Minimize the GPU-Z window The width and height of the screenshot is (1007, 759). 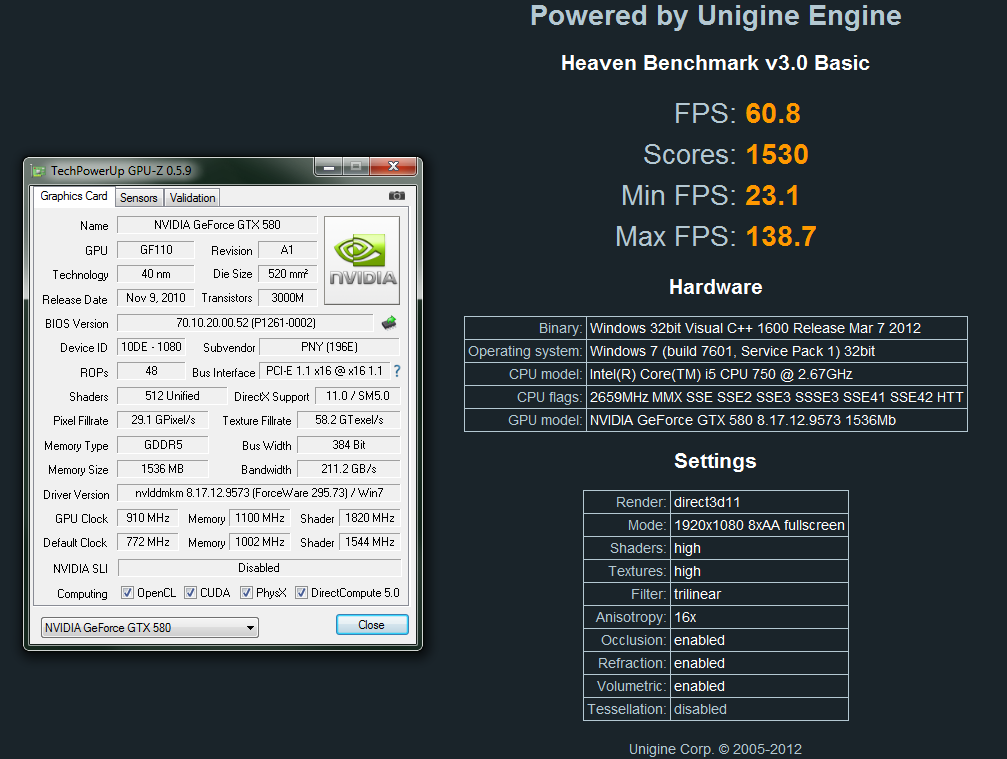pyautogui.click(x=329, y=167)
